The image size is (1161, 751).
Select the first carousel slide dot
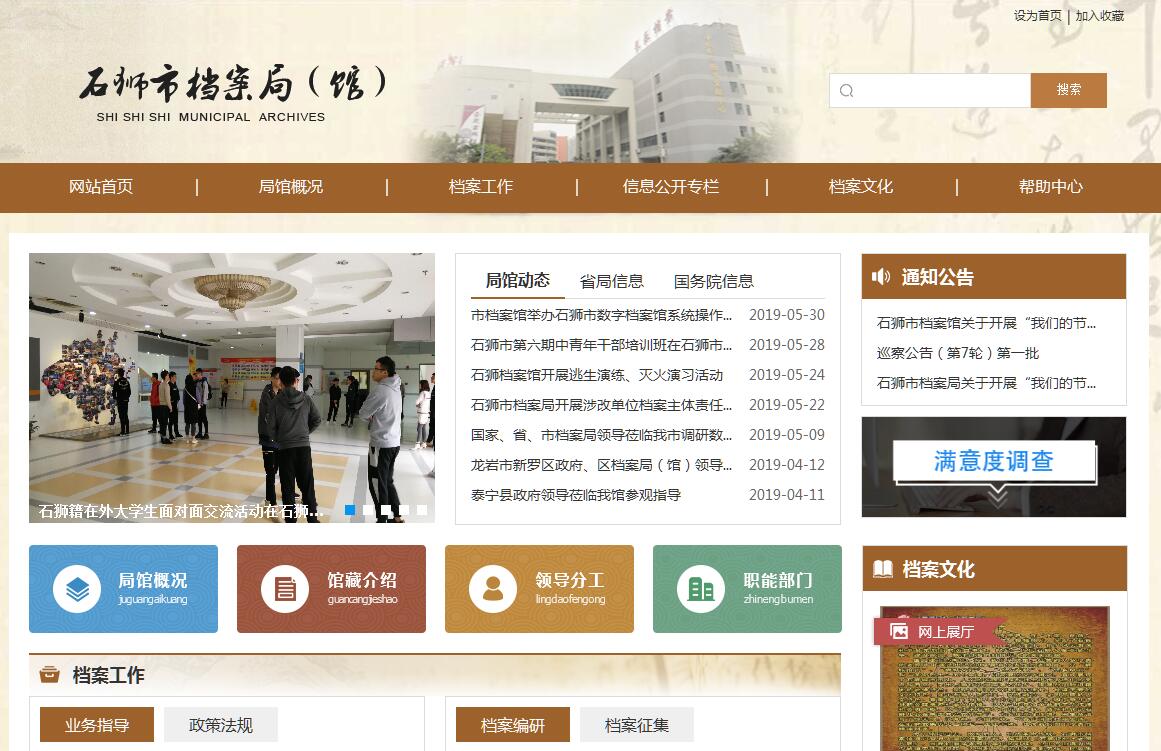tap(350, 510)
